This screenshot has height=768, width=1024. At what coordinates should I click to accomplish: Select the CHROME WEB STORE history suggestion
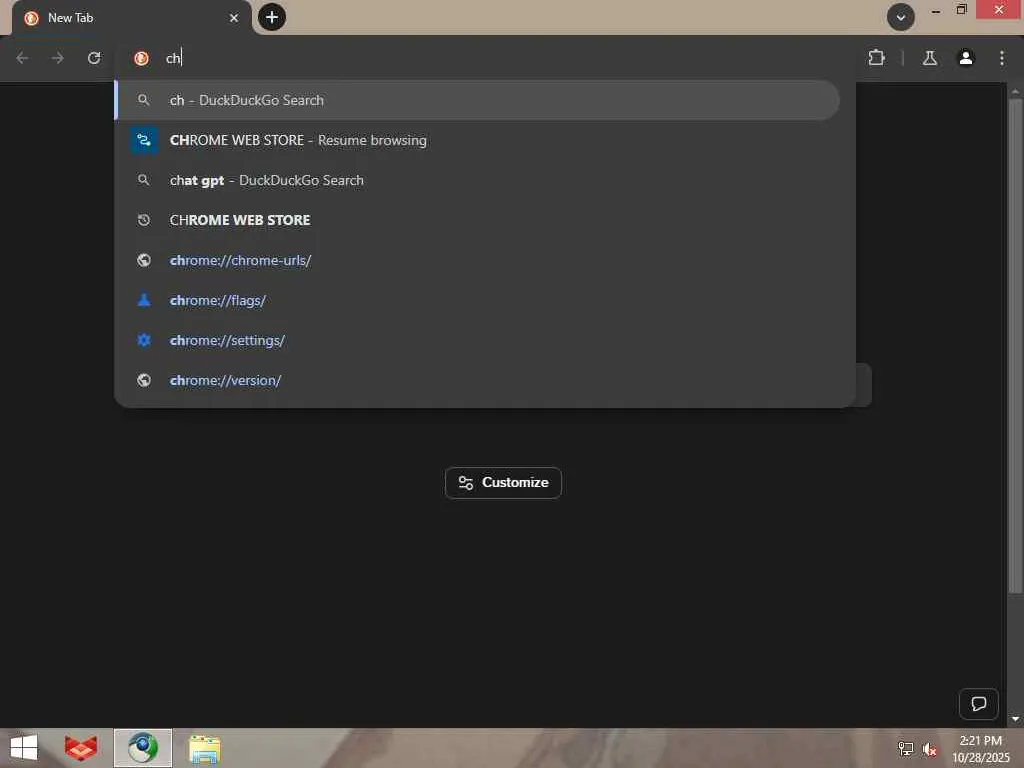478,220
